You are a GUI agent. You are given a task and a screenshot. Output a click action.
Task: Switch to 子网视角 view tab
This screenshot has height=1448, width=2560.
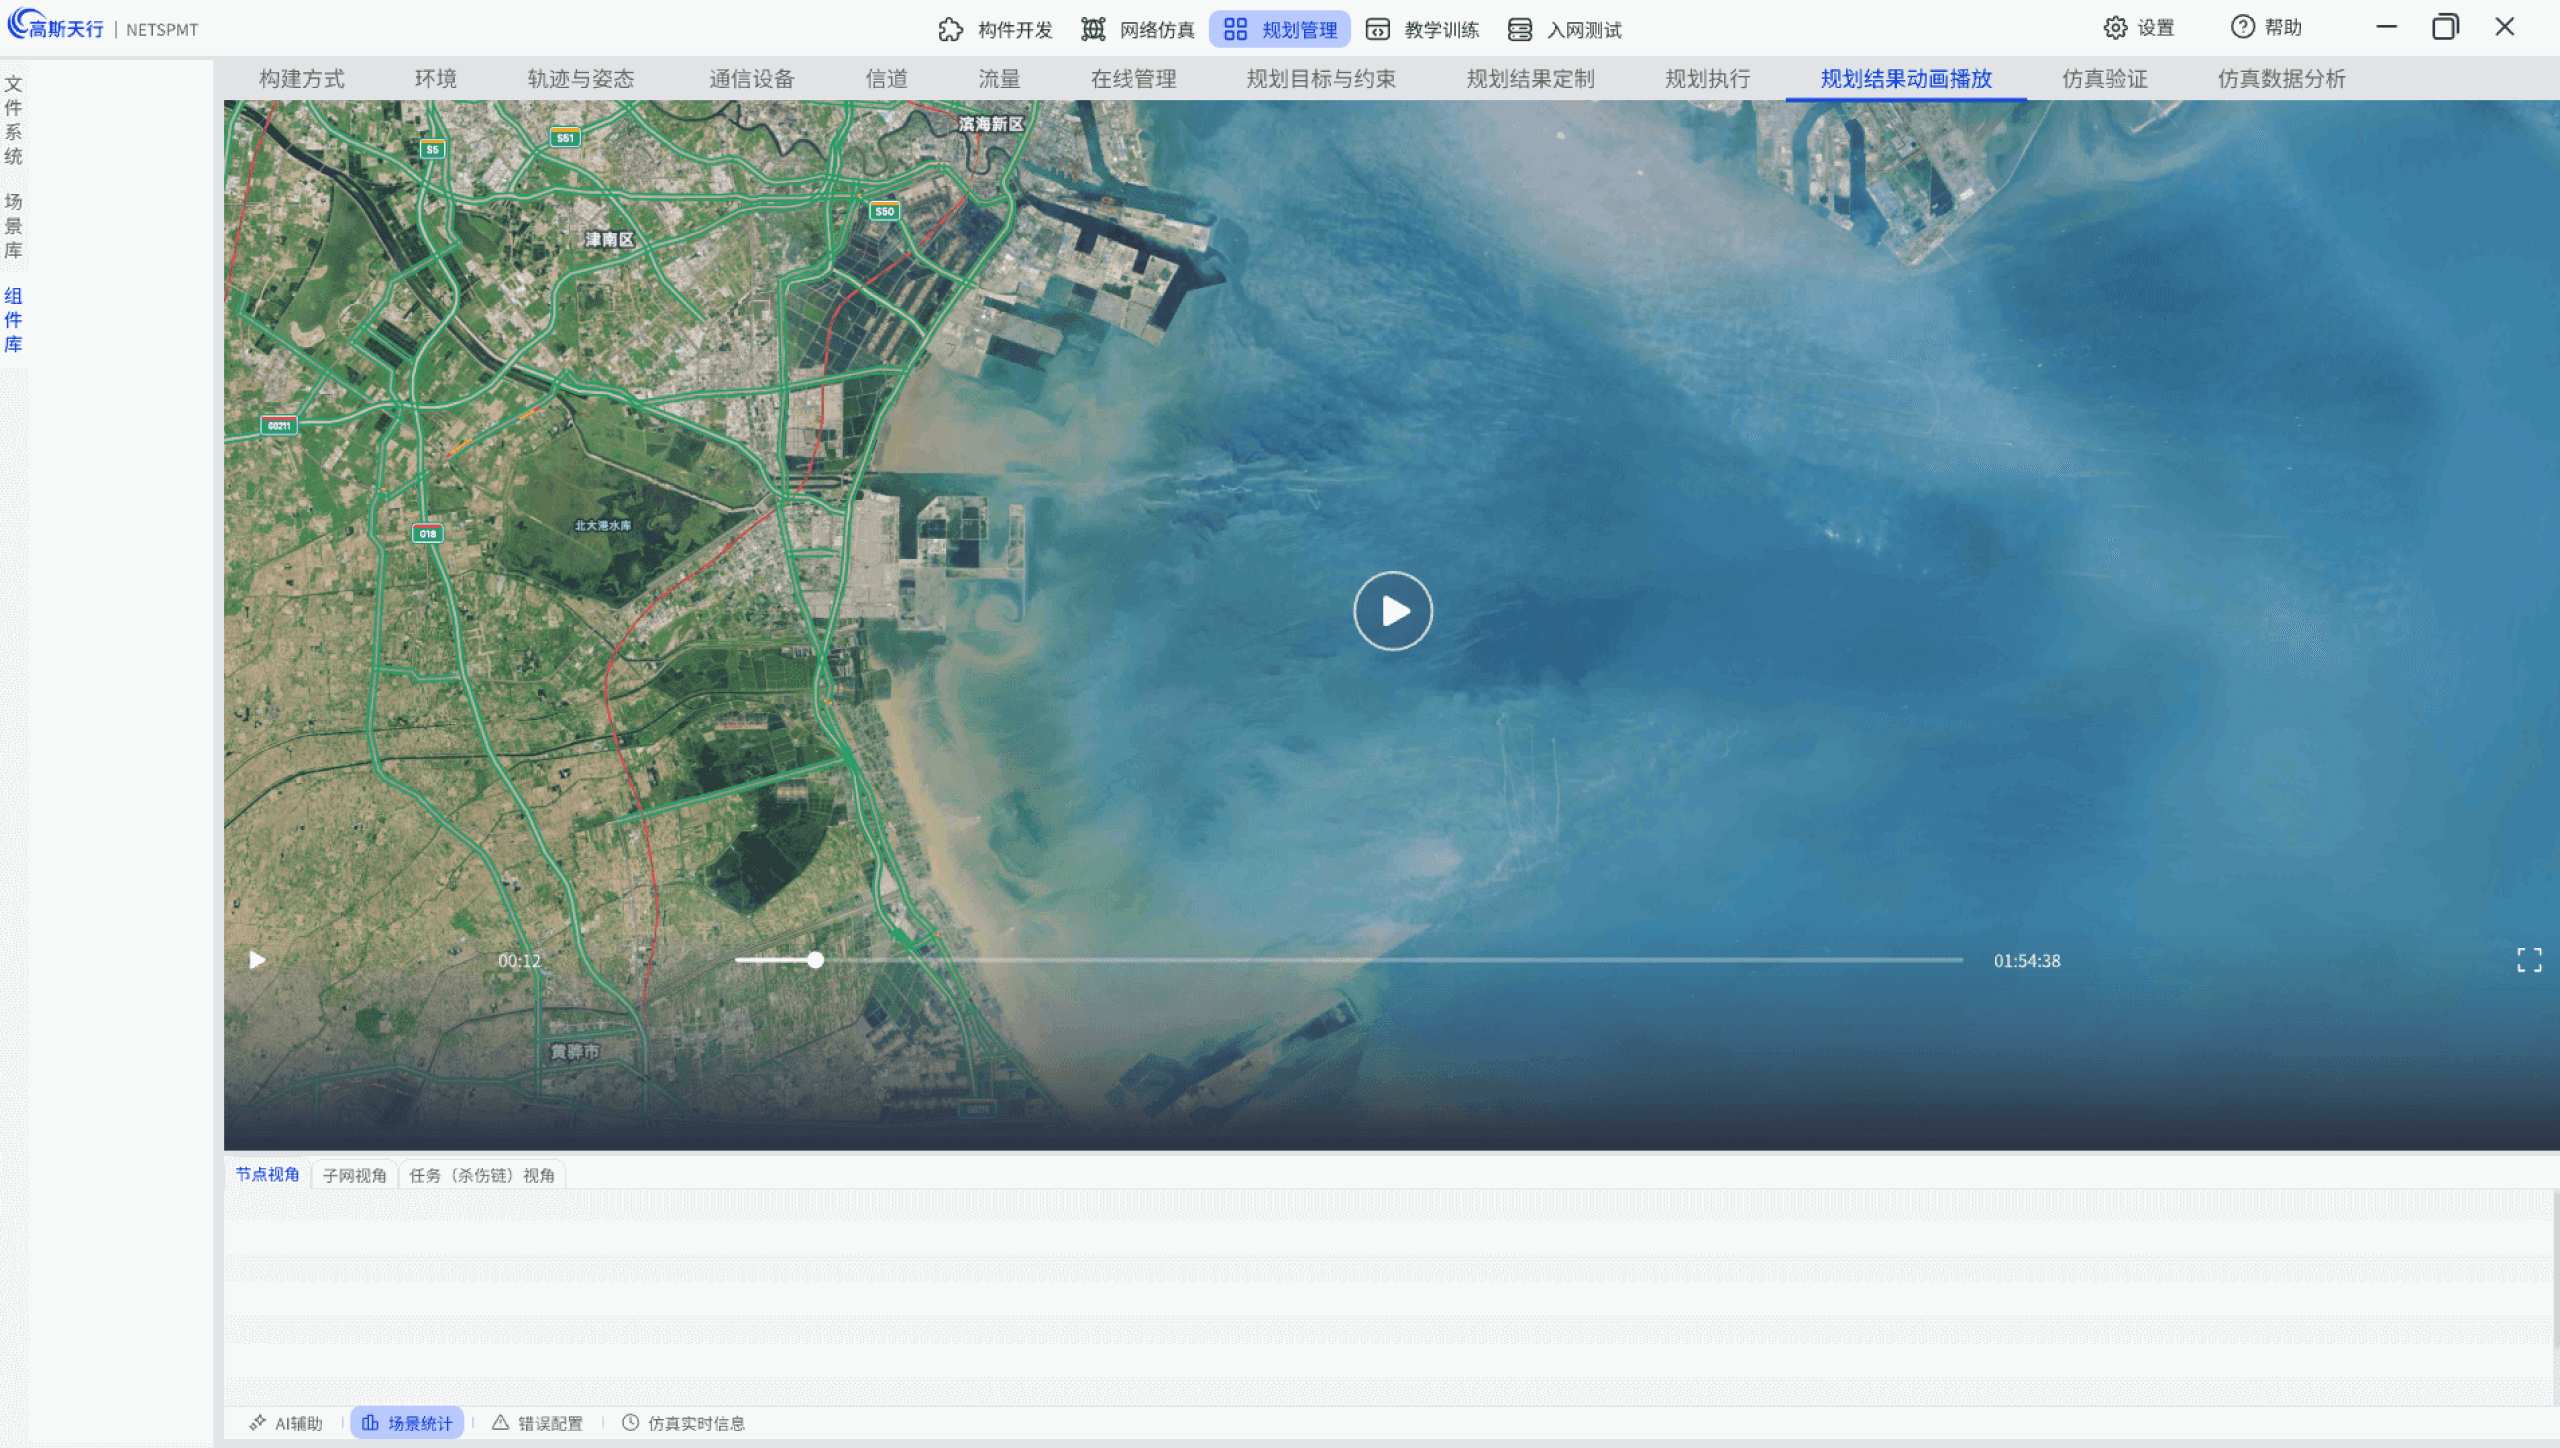click(354, 1176)
